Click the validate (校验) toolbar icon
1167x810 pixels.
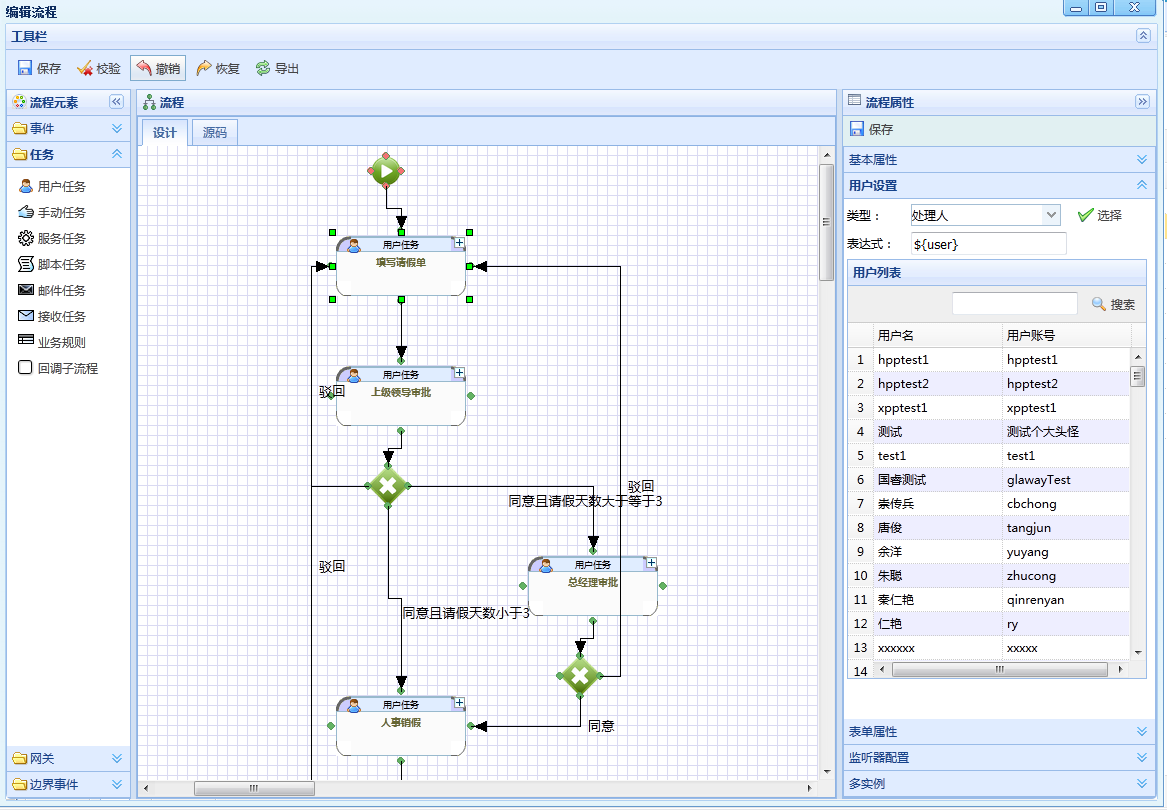85,69
